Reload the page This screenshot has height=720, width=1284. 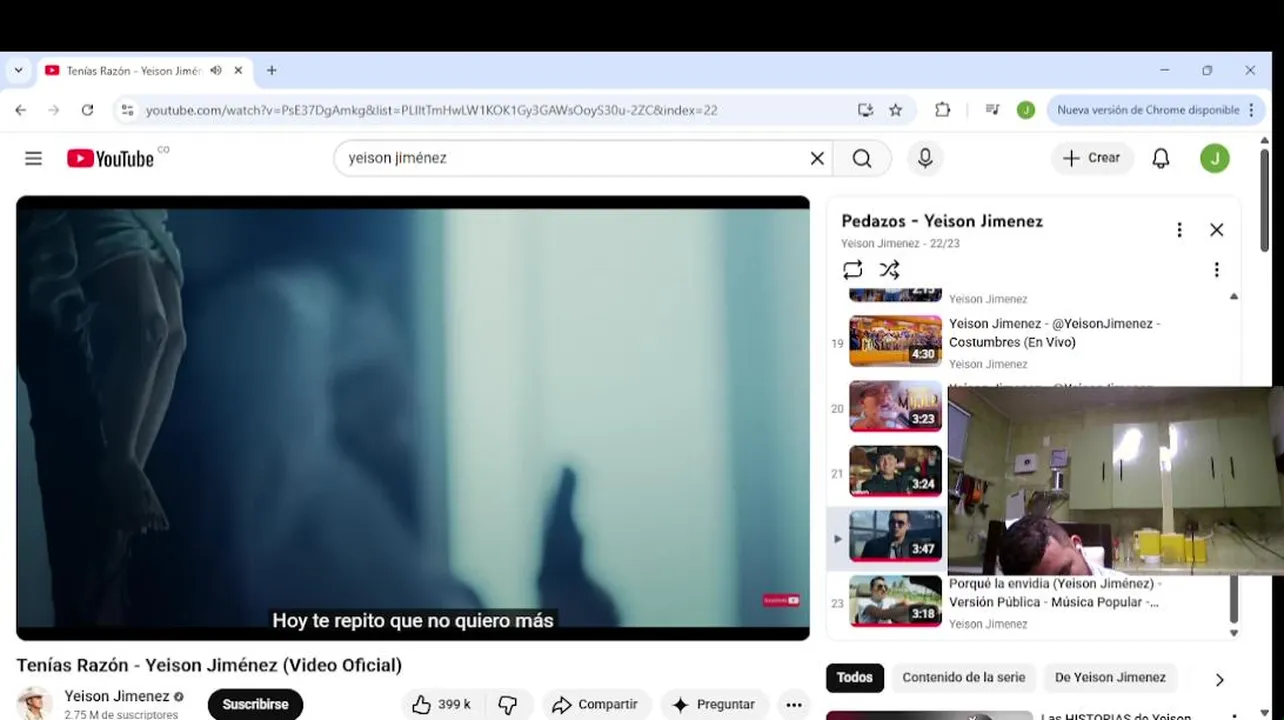[x=87, y=110]
